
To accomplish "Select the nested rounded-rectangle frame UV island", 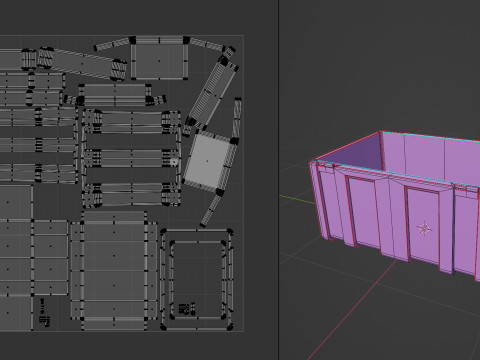I will click(x=197, y=279).
